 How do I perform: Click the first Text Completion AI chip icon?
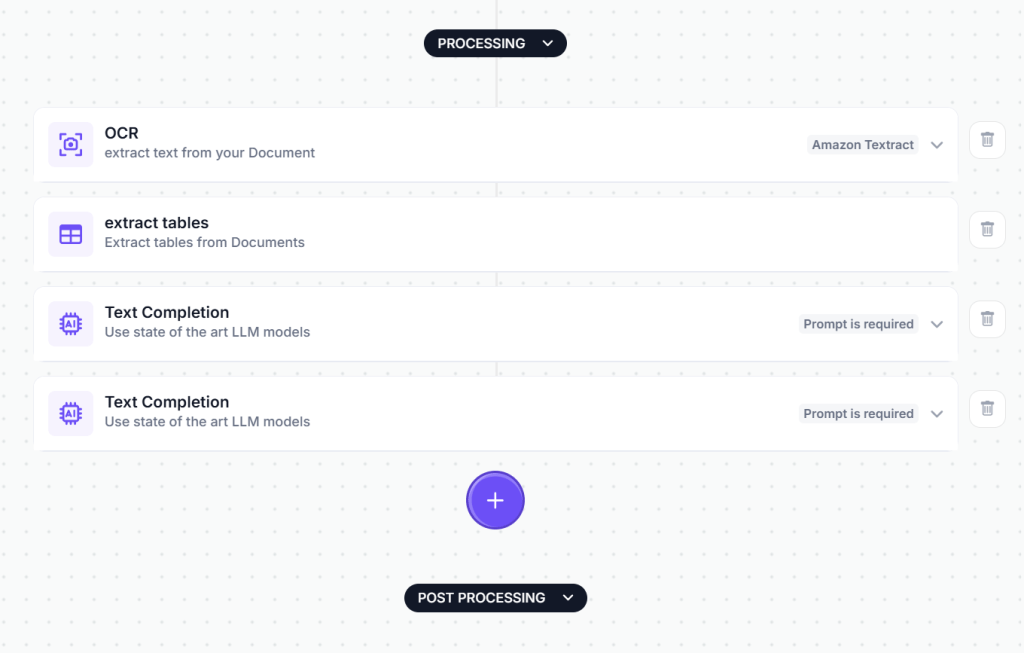click(70, 324)
